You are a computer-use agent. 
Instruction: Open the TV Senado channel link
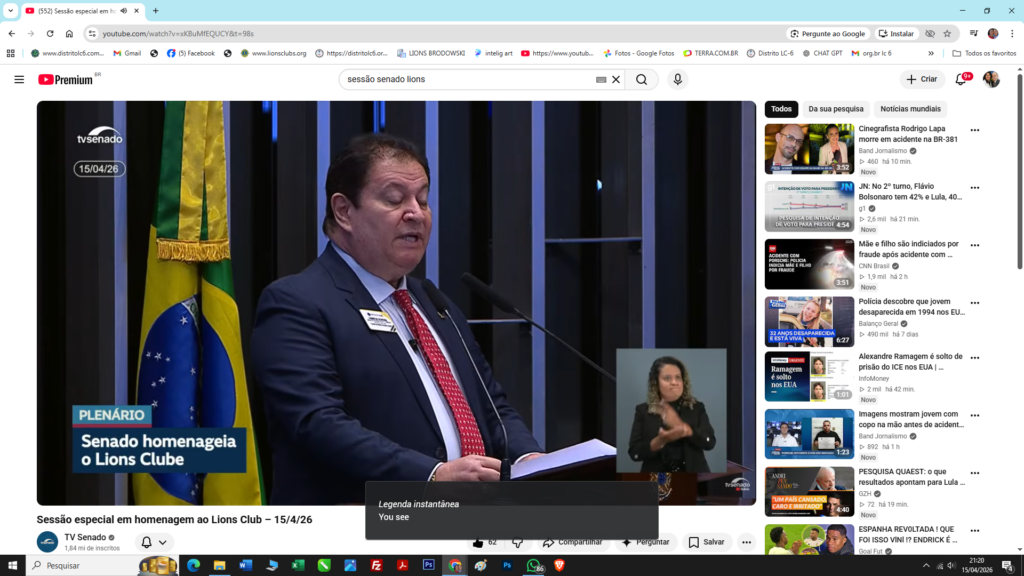(86, 537)
